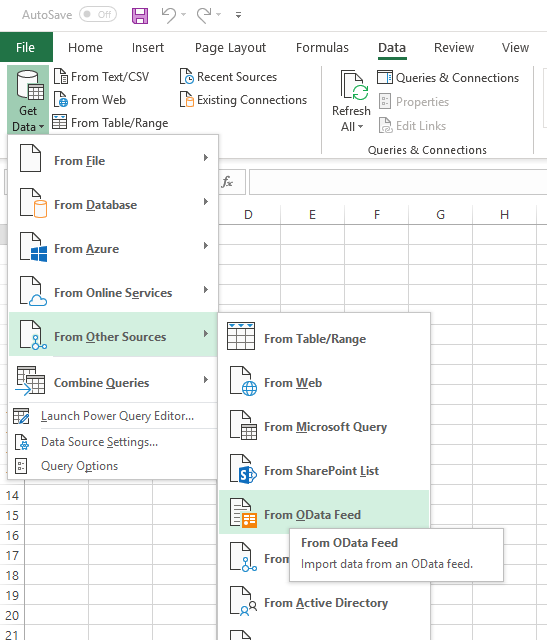Screen dimensions: 547x640
Task: Click From Table/Range in the ribbon
Action: 111,122
